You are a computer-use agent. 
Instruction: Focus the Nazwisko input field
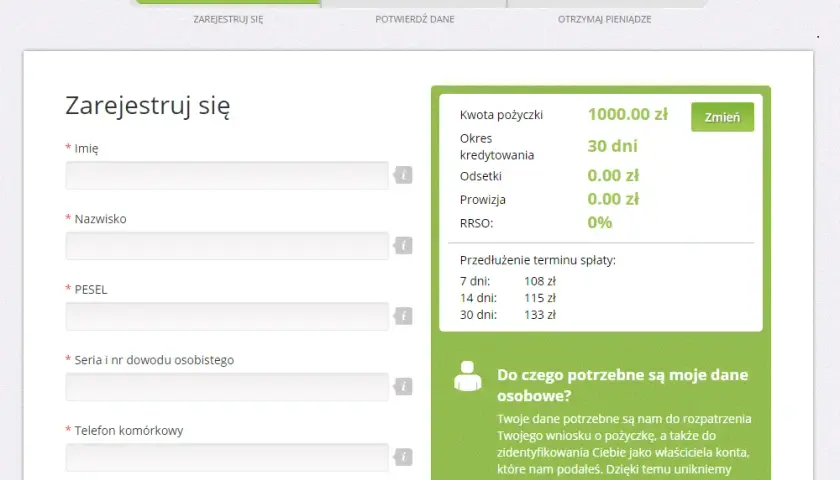tap(227, 246)
